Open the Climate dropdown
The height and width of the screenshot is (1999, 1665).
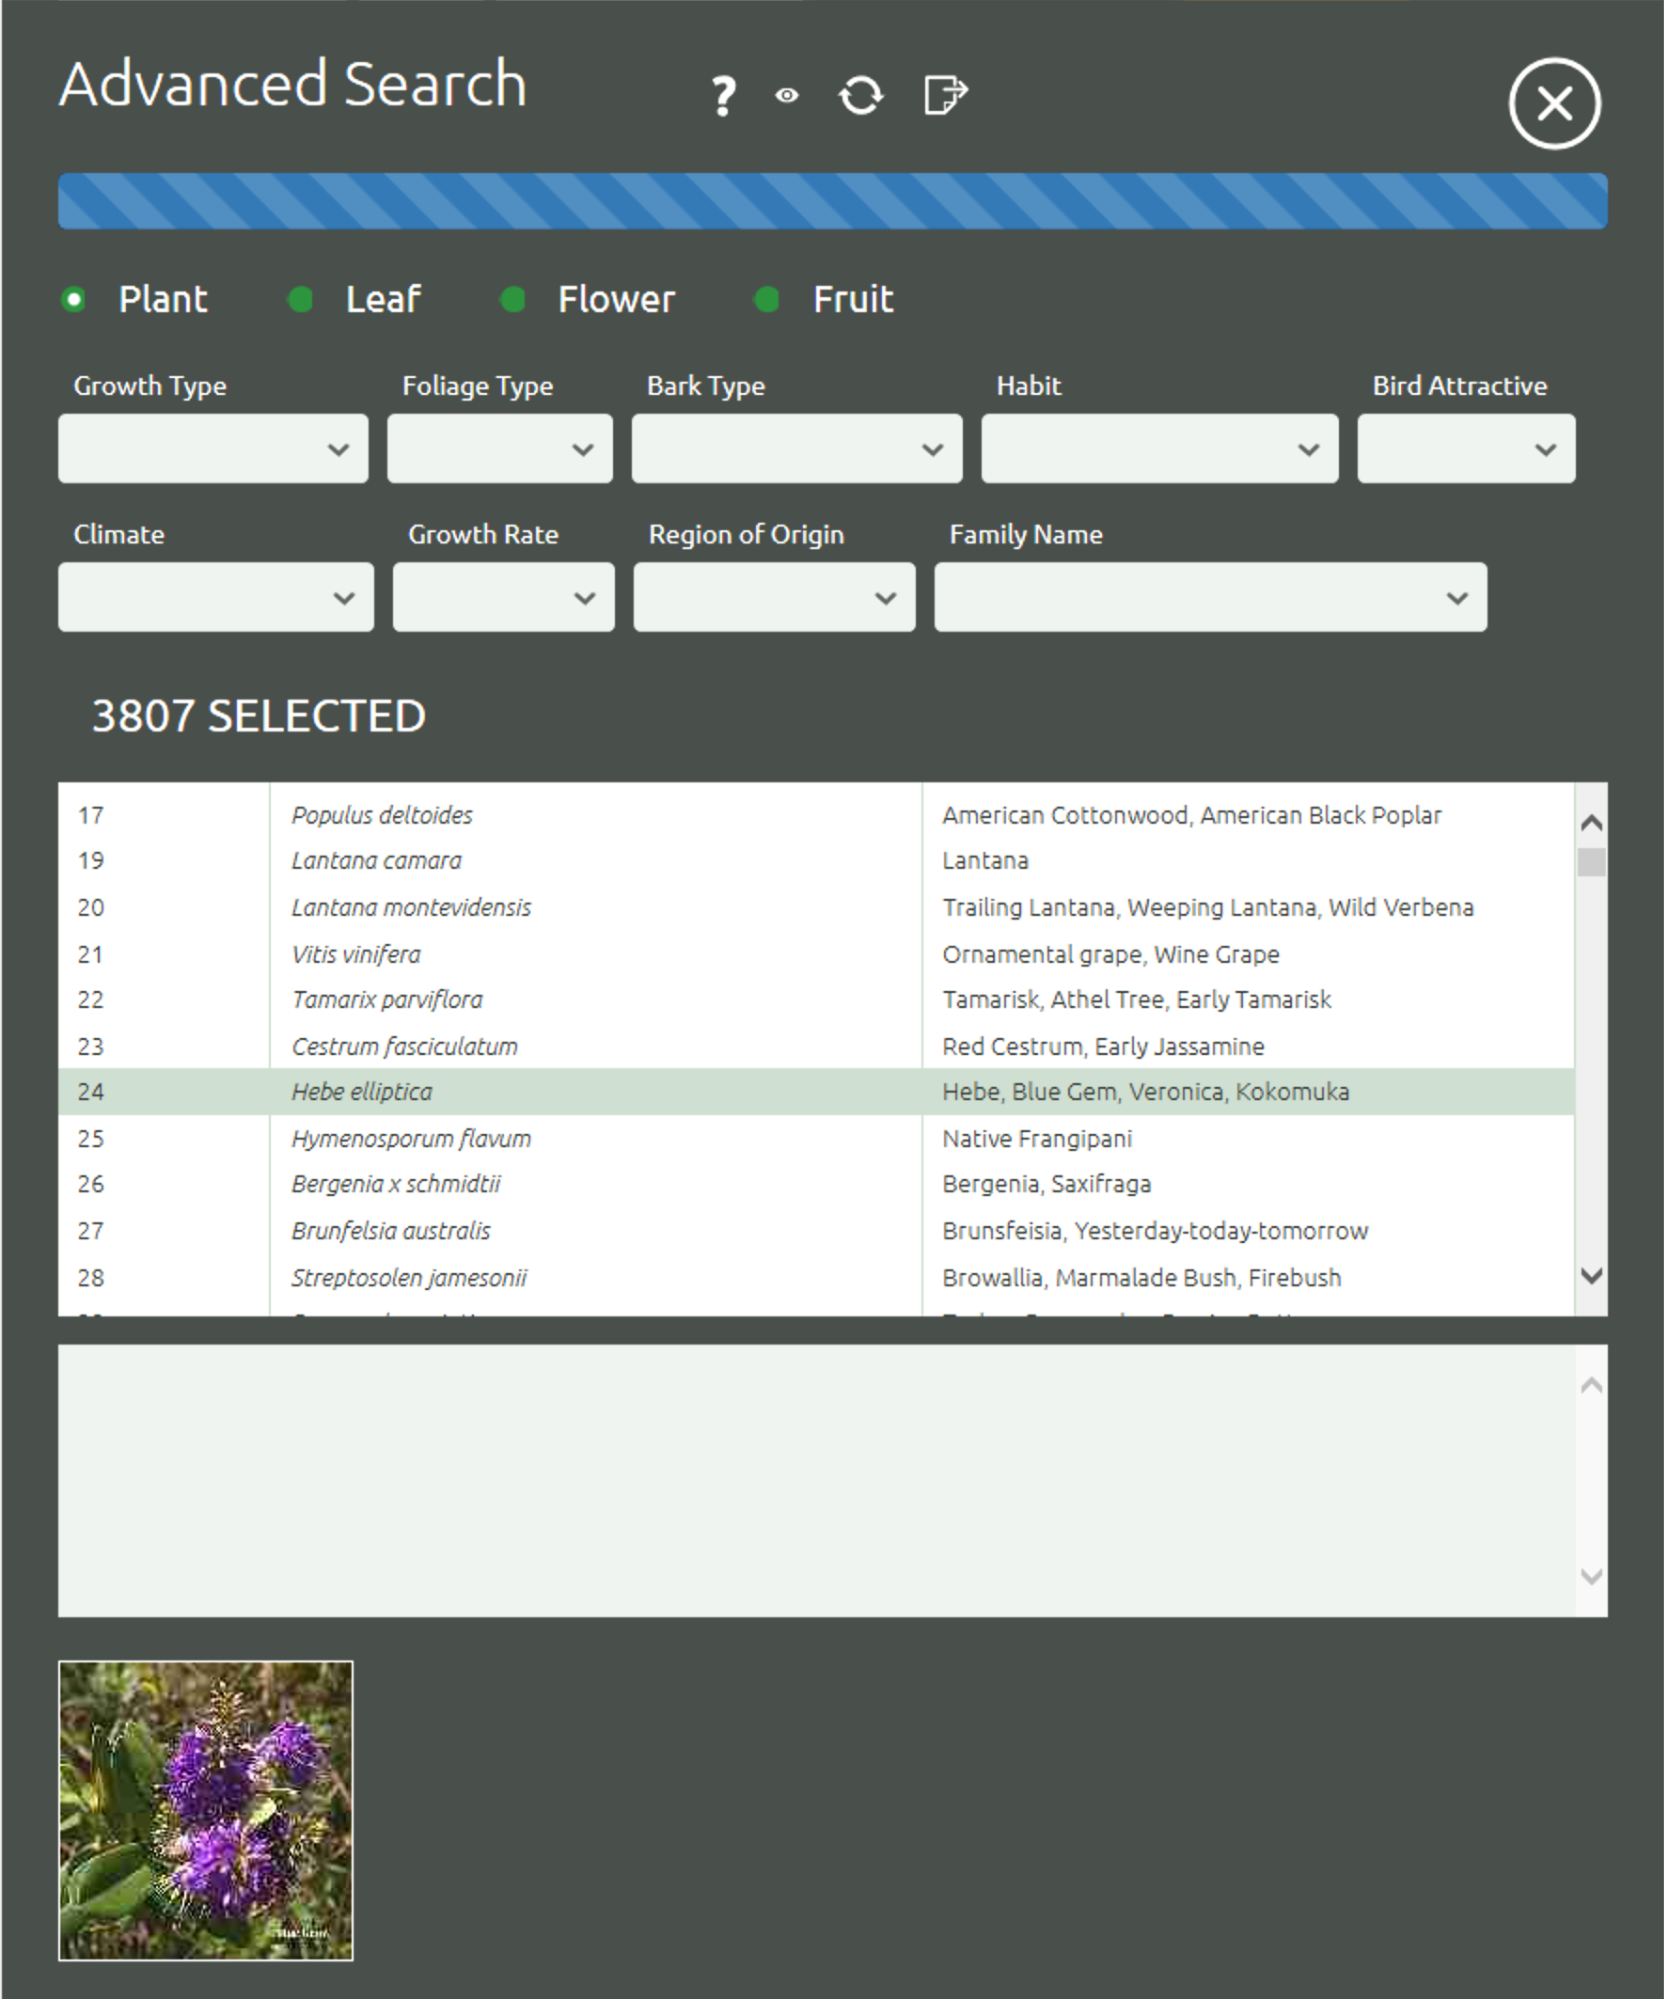[216, 597]
